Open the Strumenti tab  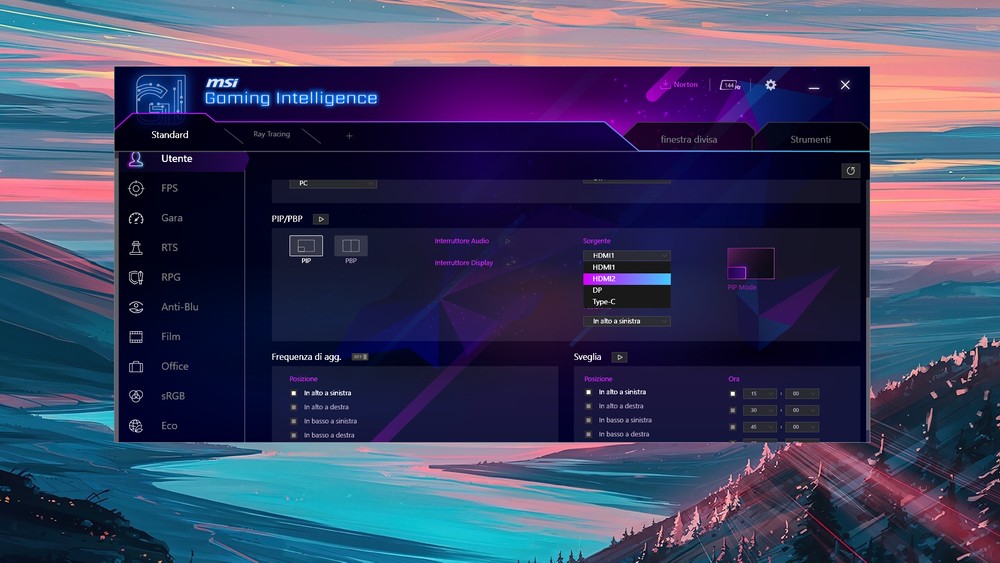(811, 139)
